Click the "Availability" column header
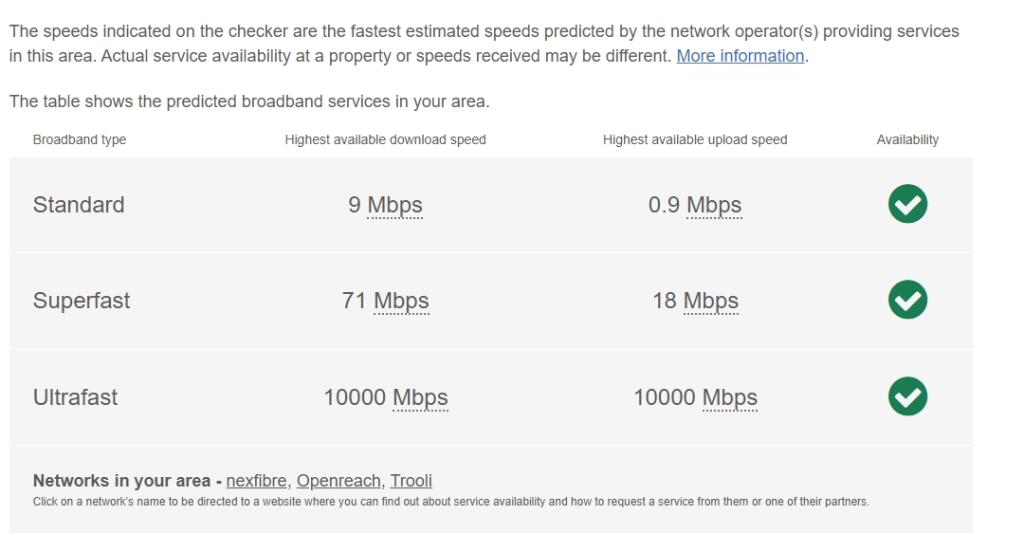Viewport: 1024px width, 533px height. [907, 140]
